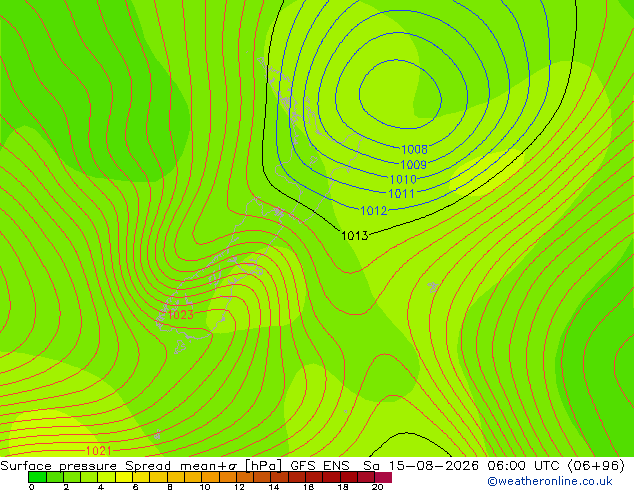634x490 pixels.
Task: Pick the brown-orange legend swatch starting at 14
Action: (279, 477)
